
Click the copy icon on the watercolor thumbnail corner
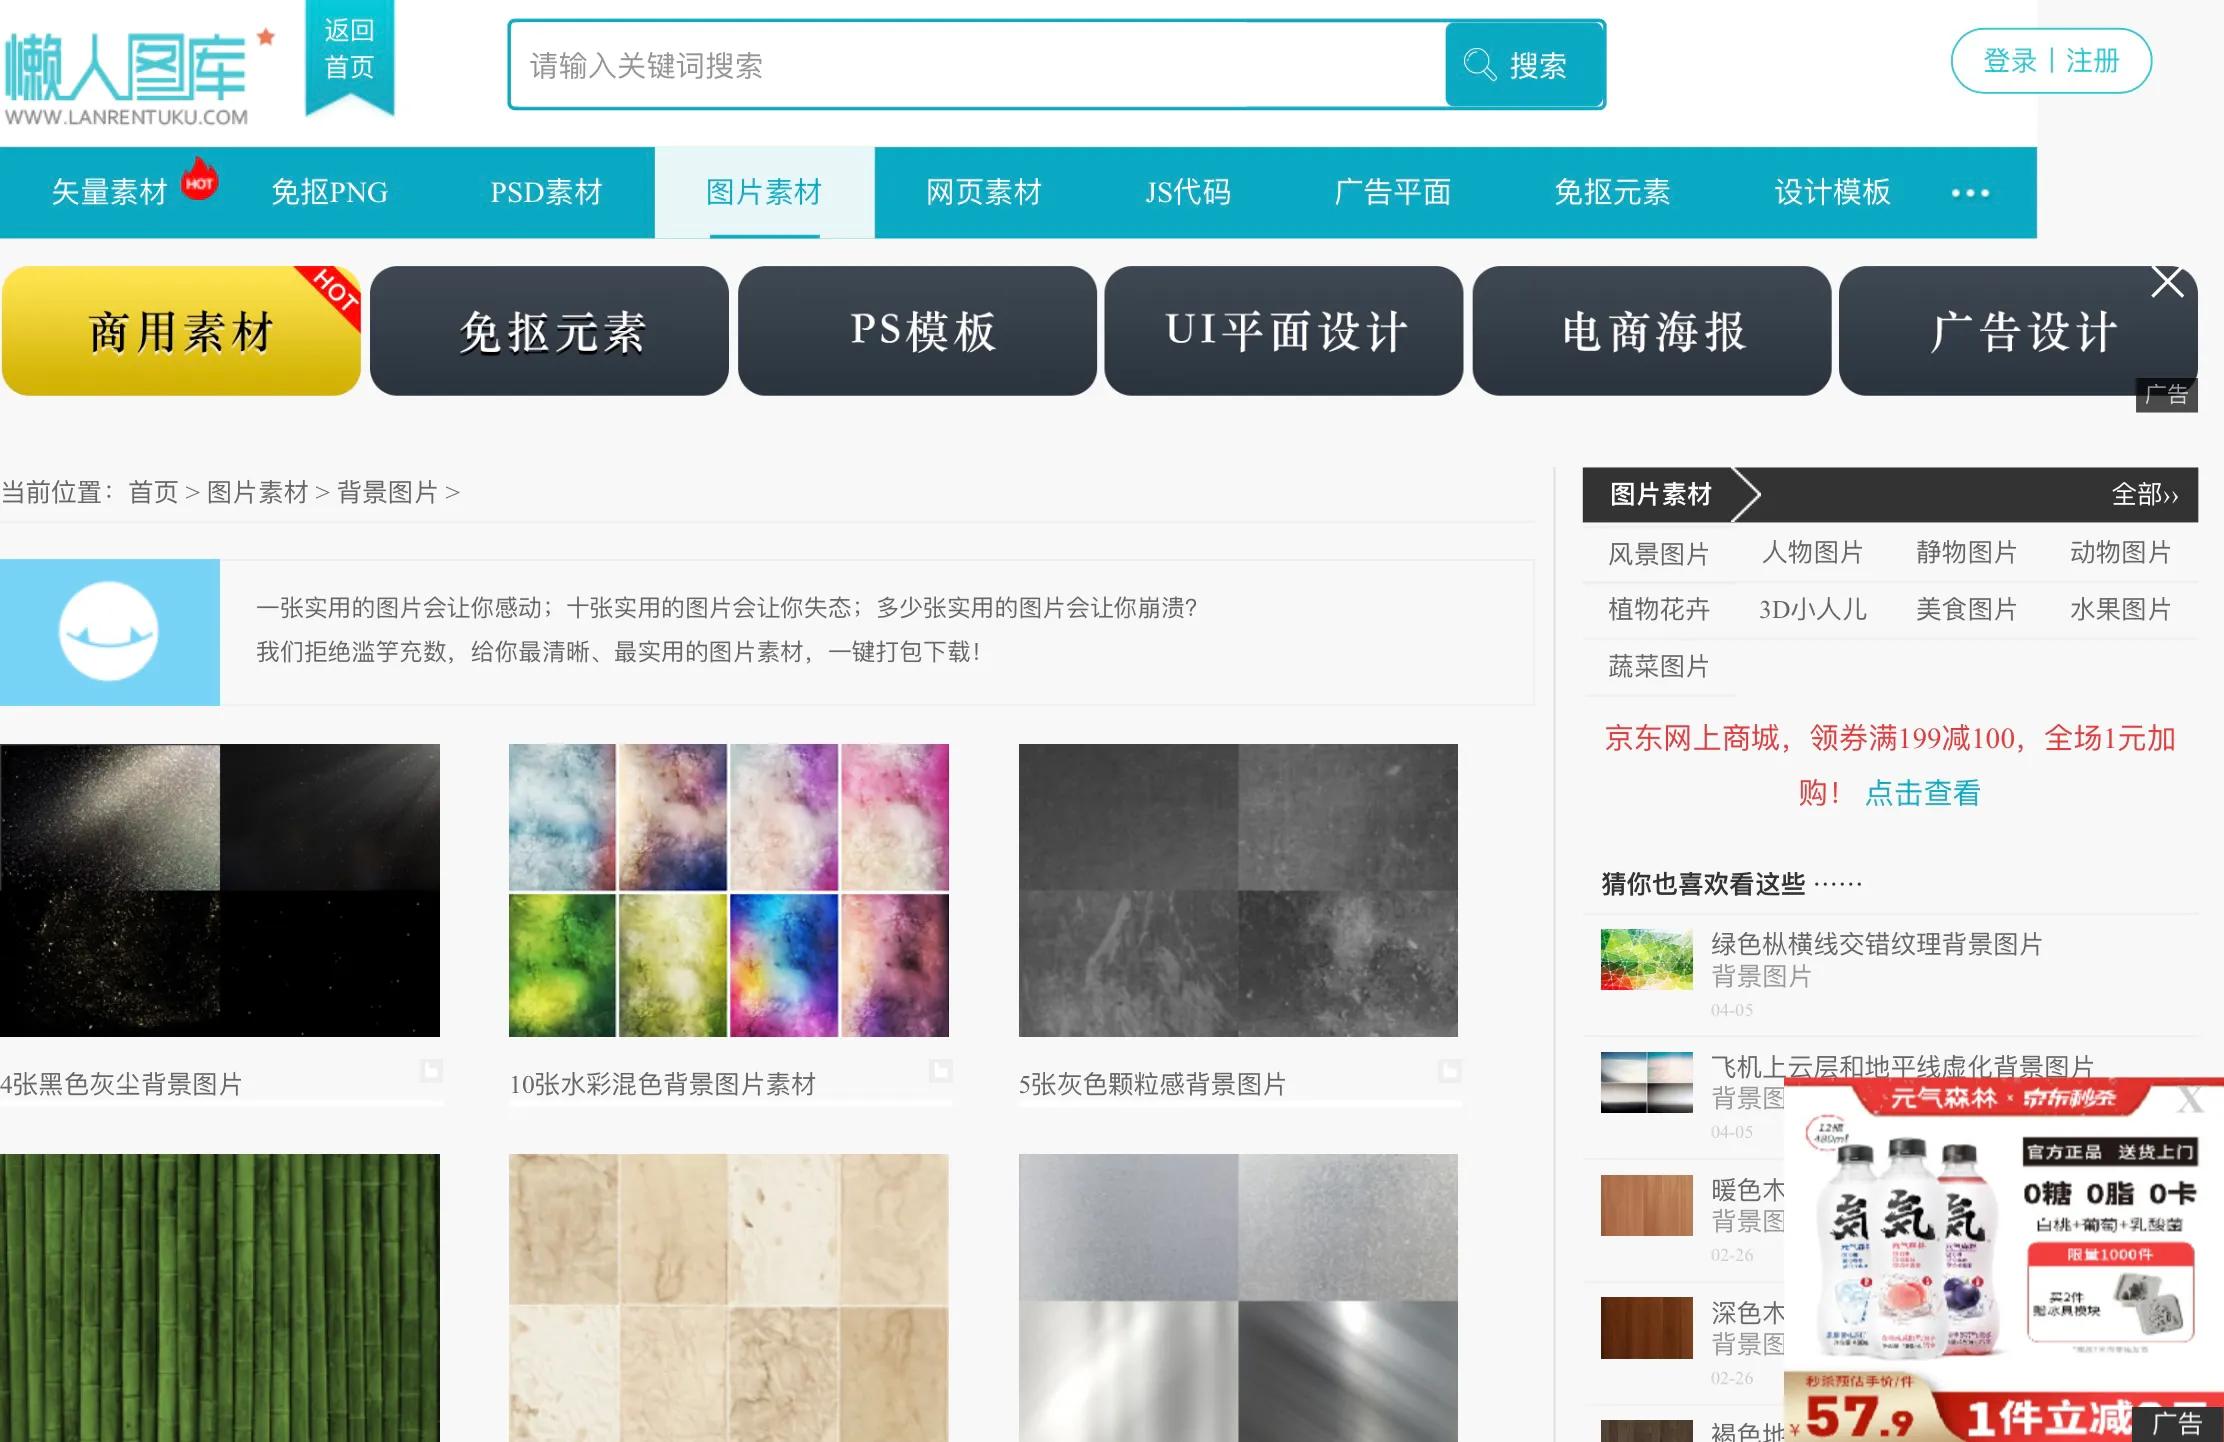[941, 1069]
